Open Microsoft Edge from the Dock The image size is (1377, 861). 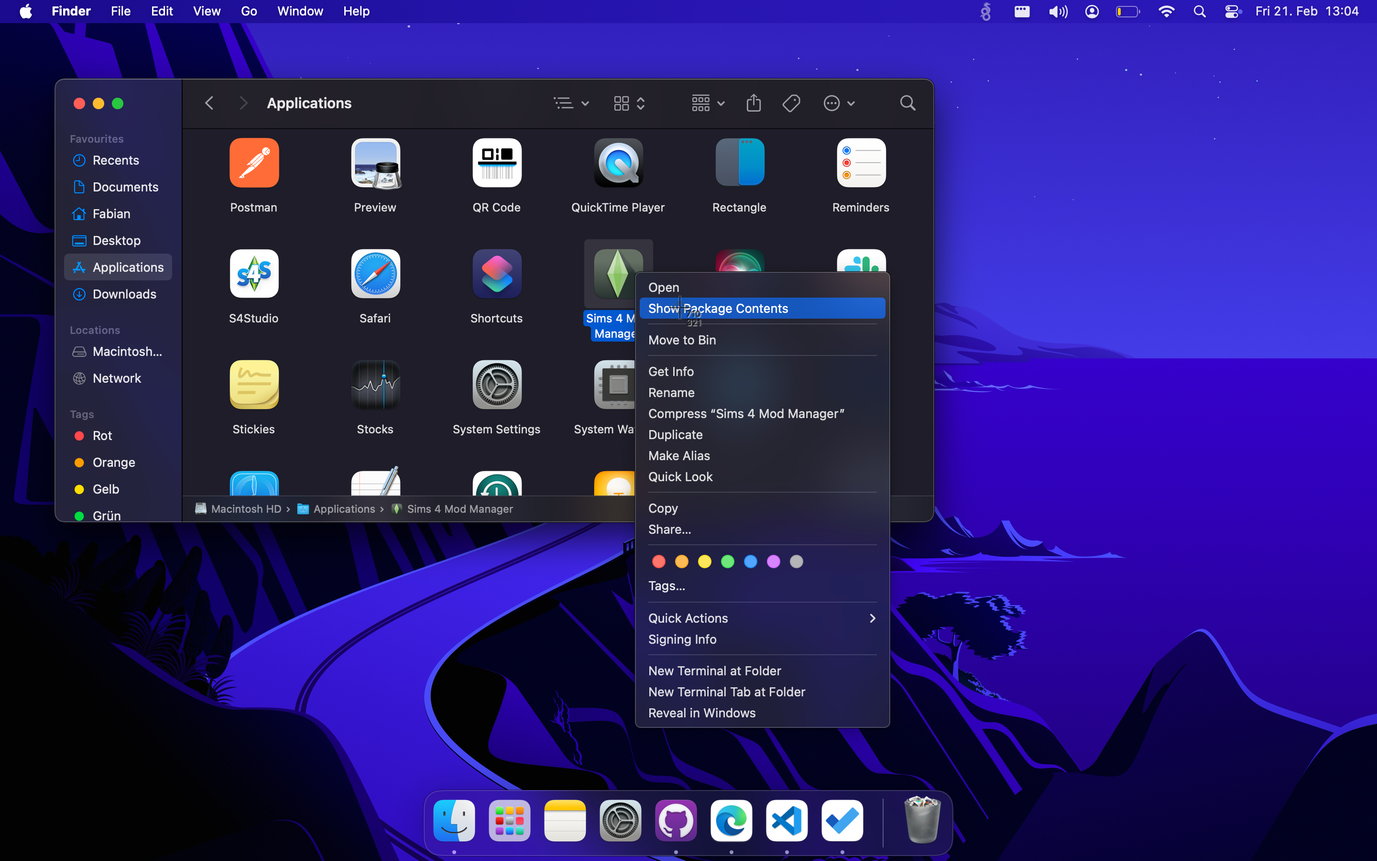731,822
